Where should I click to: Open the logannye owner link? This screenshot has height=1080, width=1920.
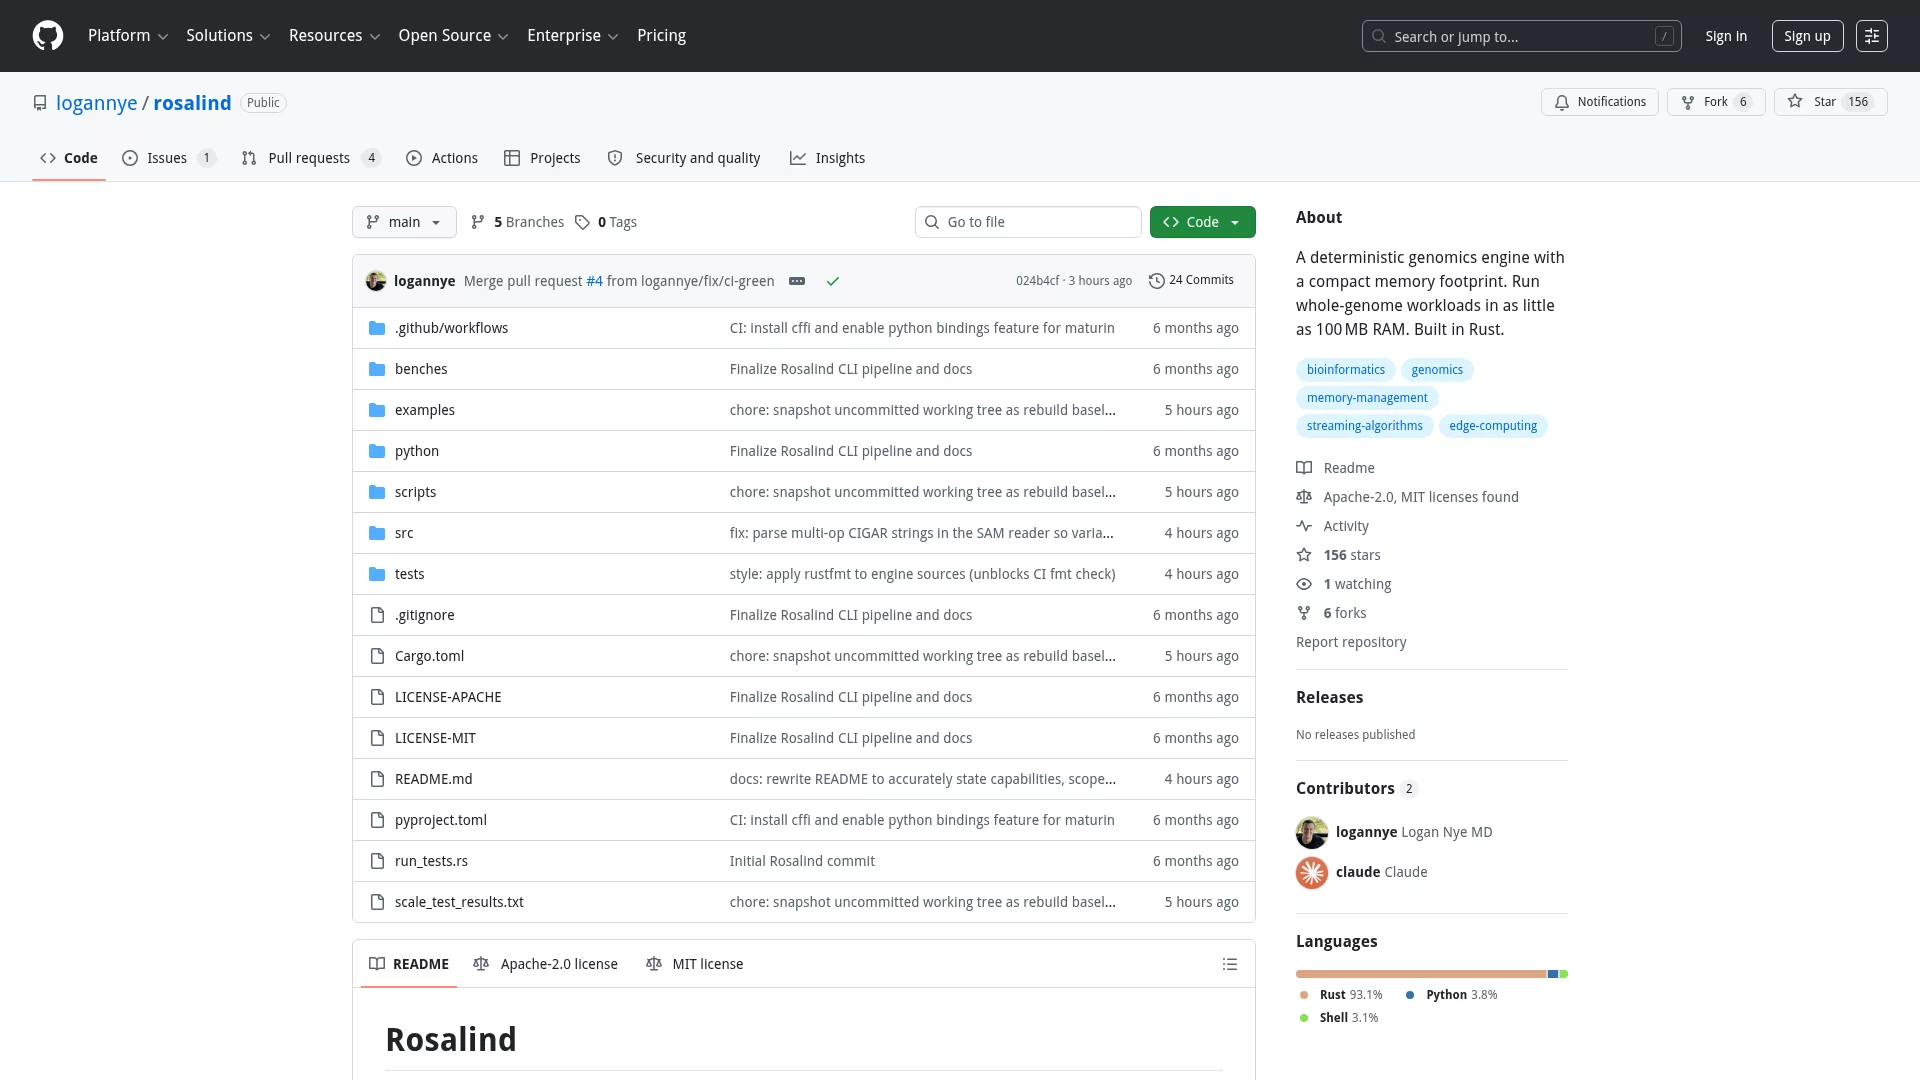point(96,103)
